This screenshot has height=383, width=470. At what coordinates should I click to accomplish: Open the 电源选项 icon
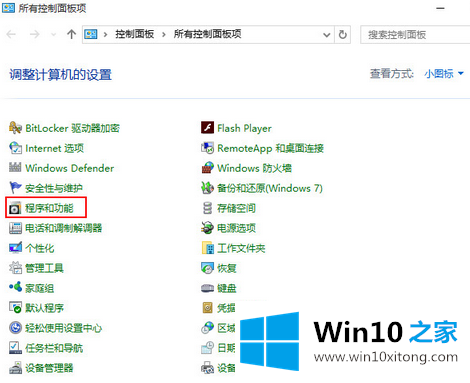[207, 228]
